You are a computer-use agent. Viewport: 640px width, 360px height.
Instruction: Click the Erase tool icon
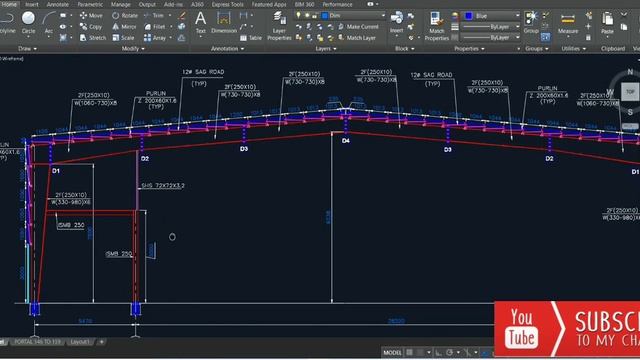point(182,16)
